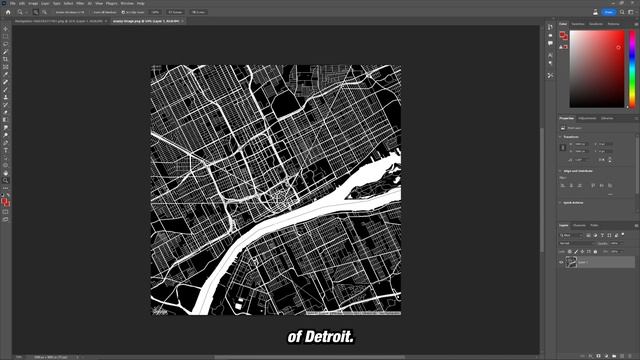The width and height of the screenshot is (640, 360).
Task: Open the Window menu
Action: [127, 3]
